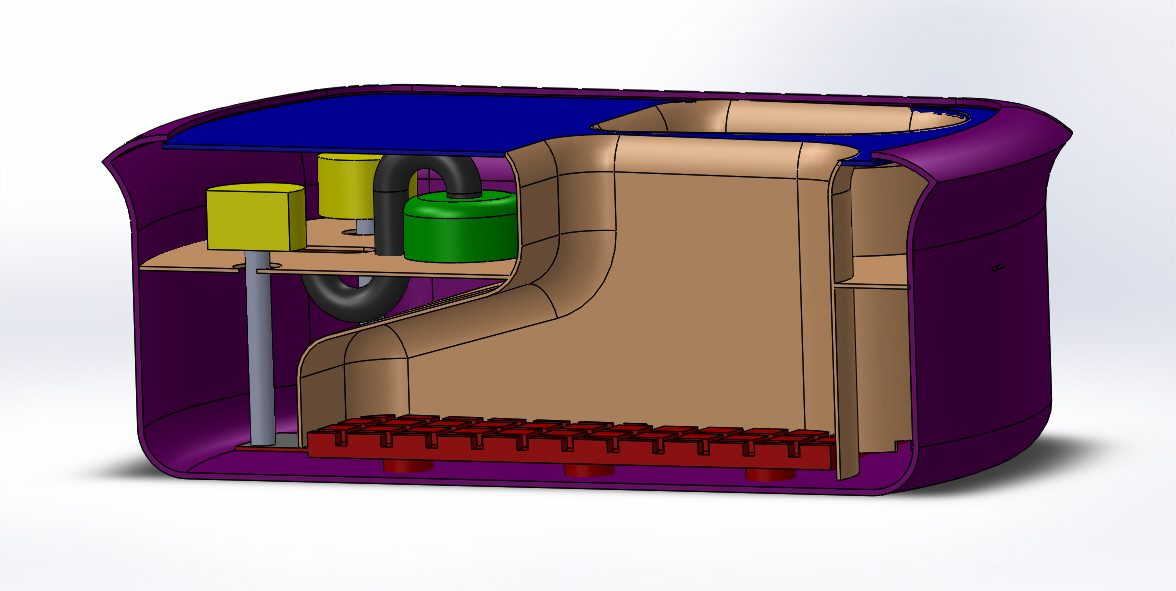Click the tan shelf holding the yellow block

point(190,262)
